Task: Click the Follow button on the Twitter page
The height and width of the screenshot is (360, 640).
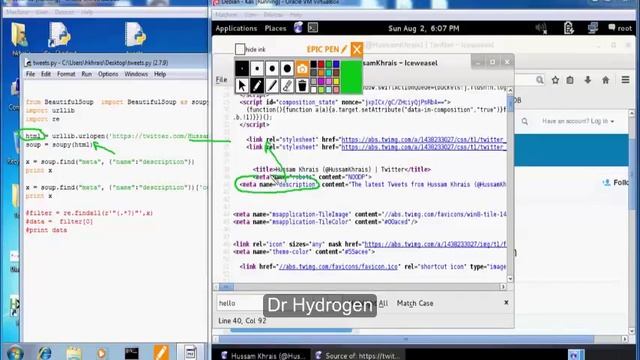Action: pyautogui.click(x=616, y=182)
